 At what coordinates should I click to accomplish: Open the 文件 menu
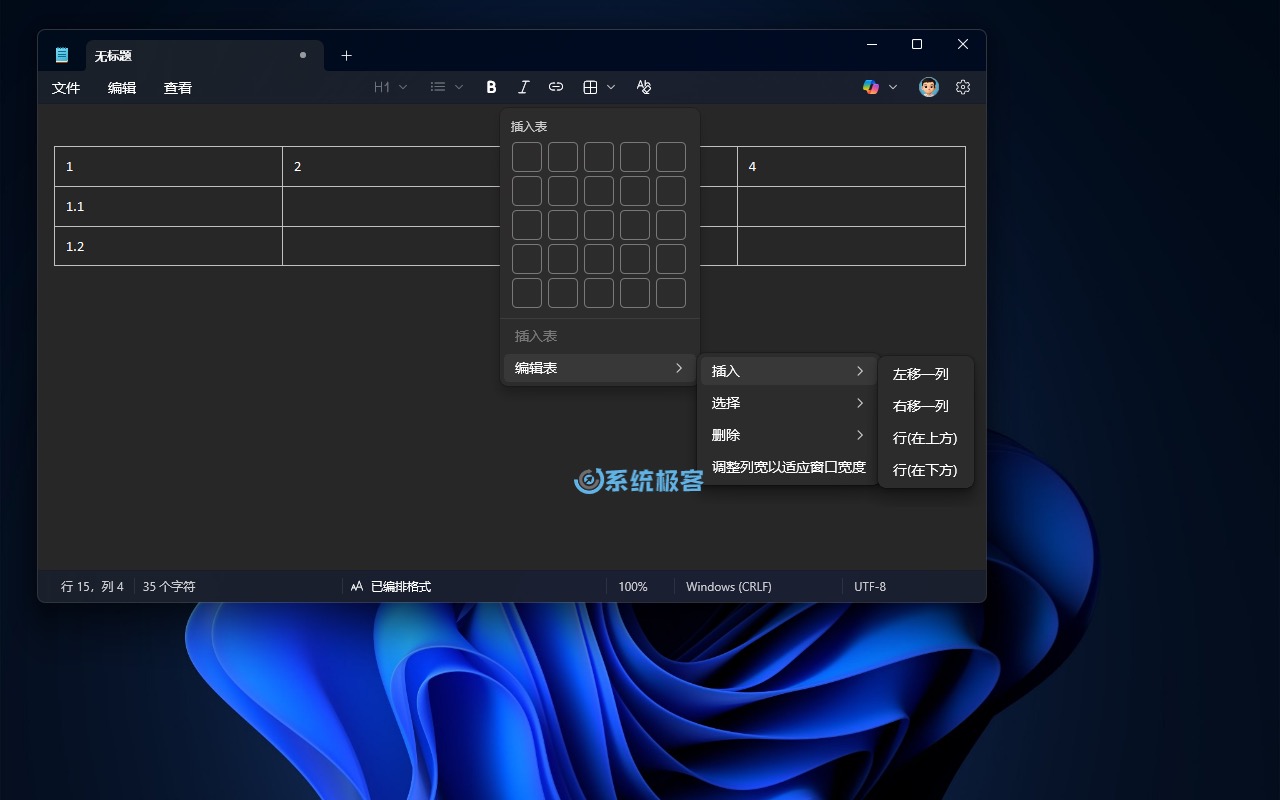click(66, 88)
